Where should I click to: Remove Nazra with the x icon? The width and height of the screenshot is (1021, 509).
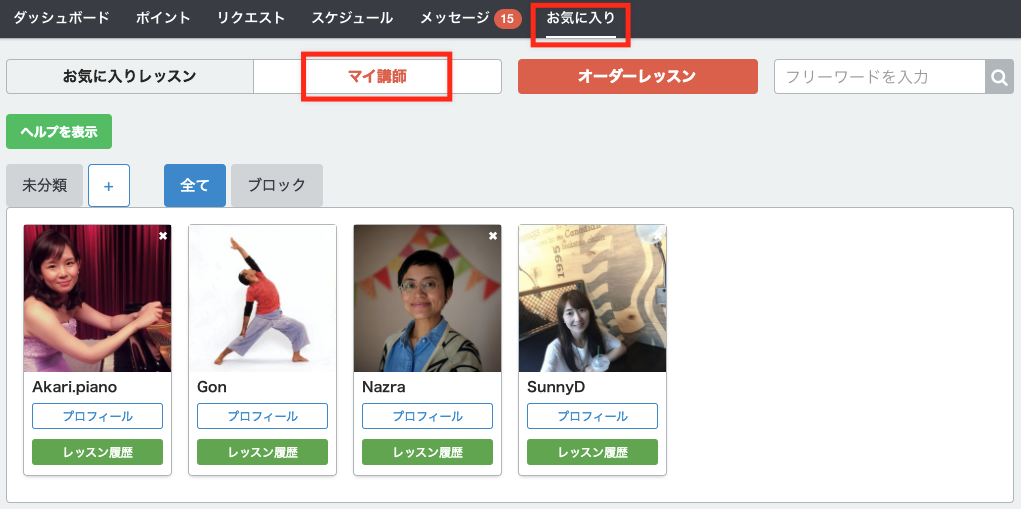pyautogui.click(x=493, y=236)
